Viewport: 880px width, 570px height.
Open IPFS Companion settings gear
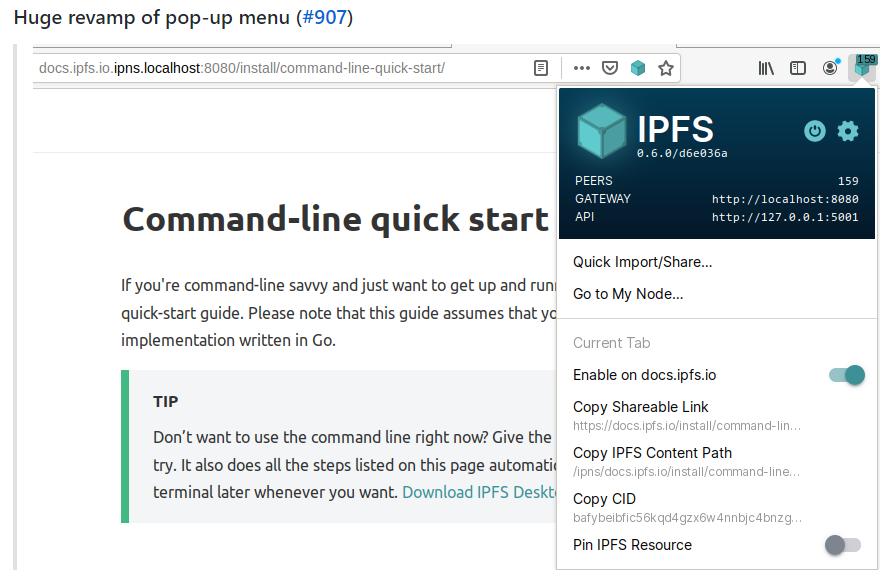[847, 131]
